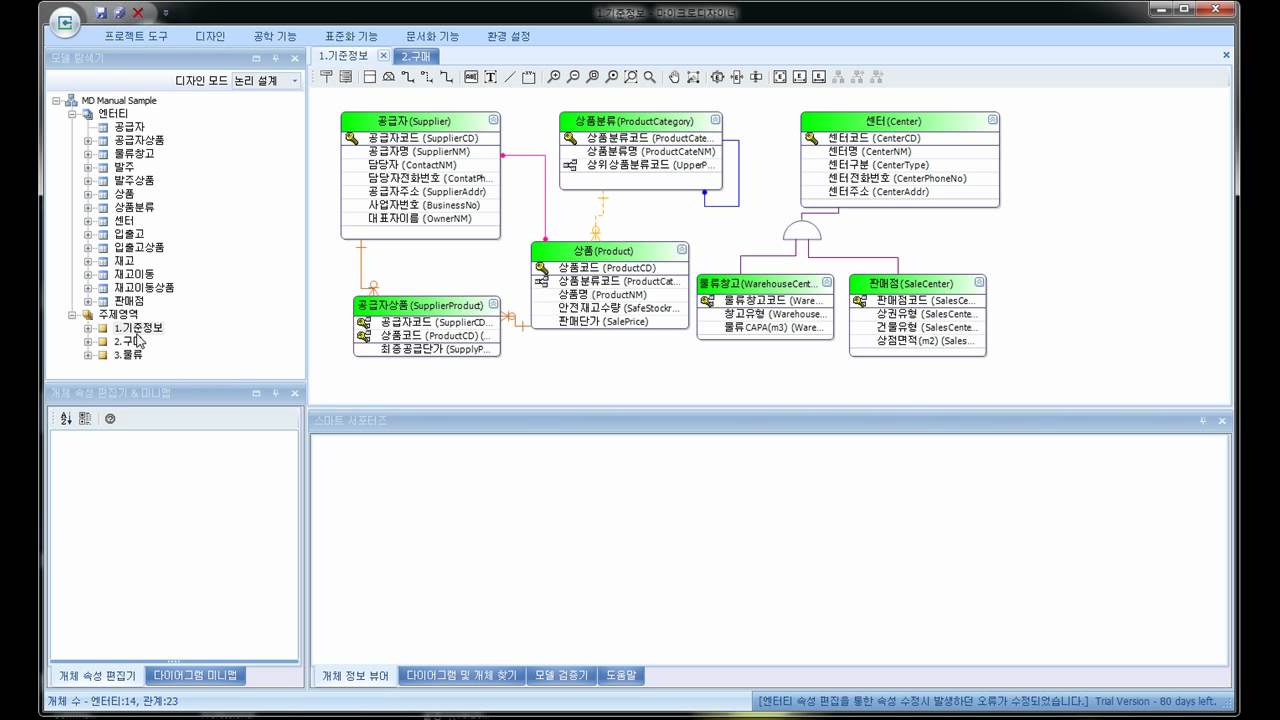Select the 개체 정보 뷰어 tab
The width and height of the screenshot is (1280, 720).
[x=354, y=676]
